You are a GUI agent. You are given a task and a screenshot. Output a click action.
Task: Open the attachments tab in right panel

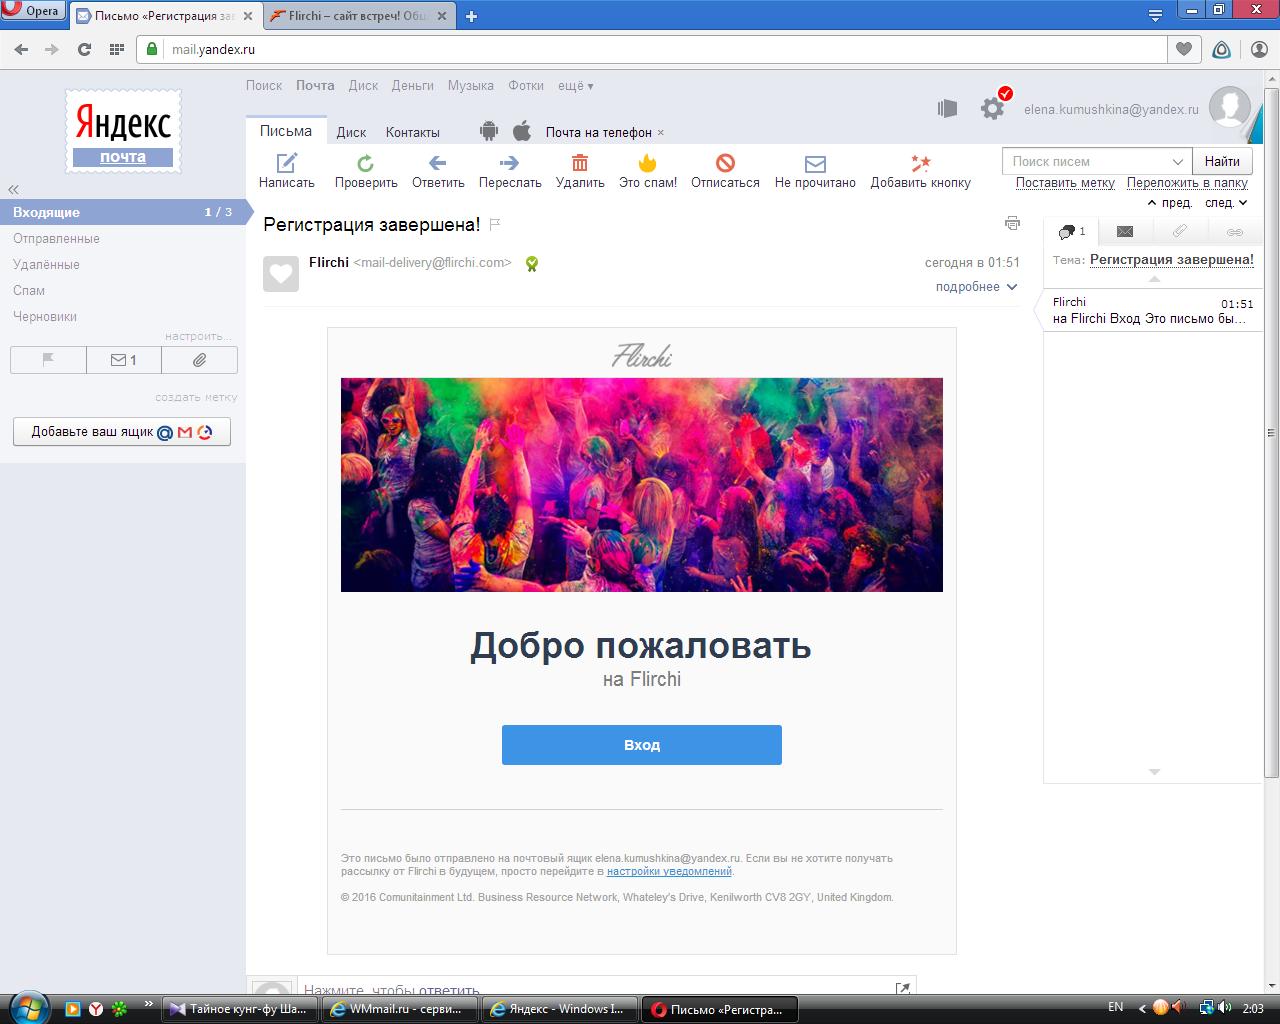(x=1180, y=232)
